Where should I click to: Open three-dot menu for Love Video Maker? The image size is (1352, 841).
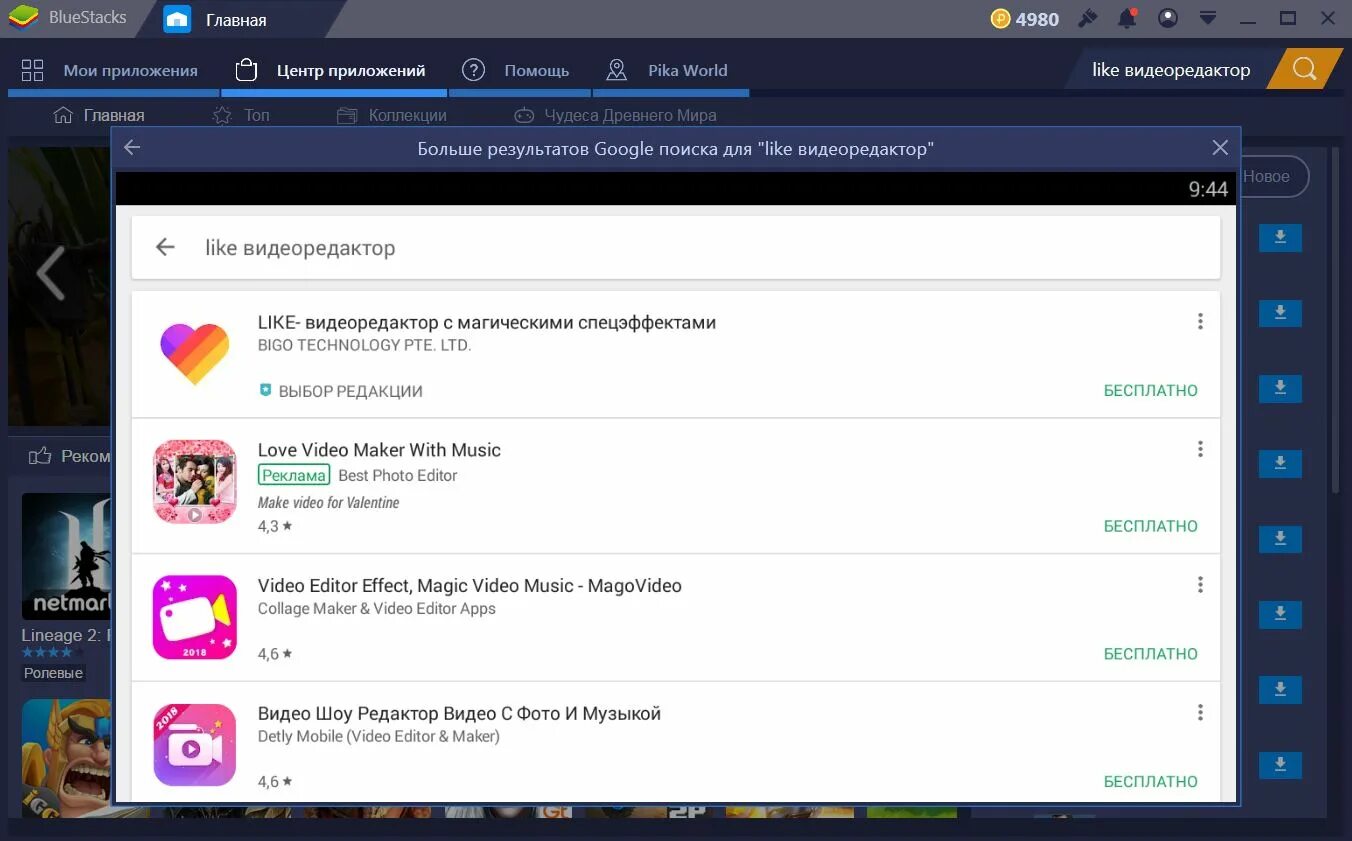1200,449
